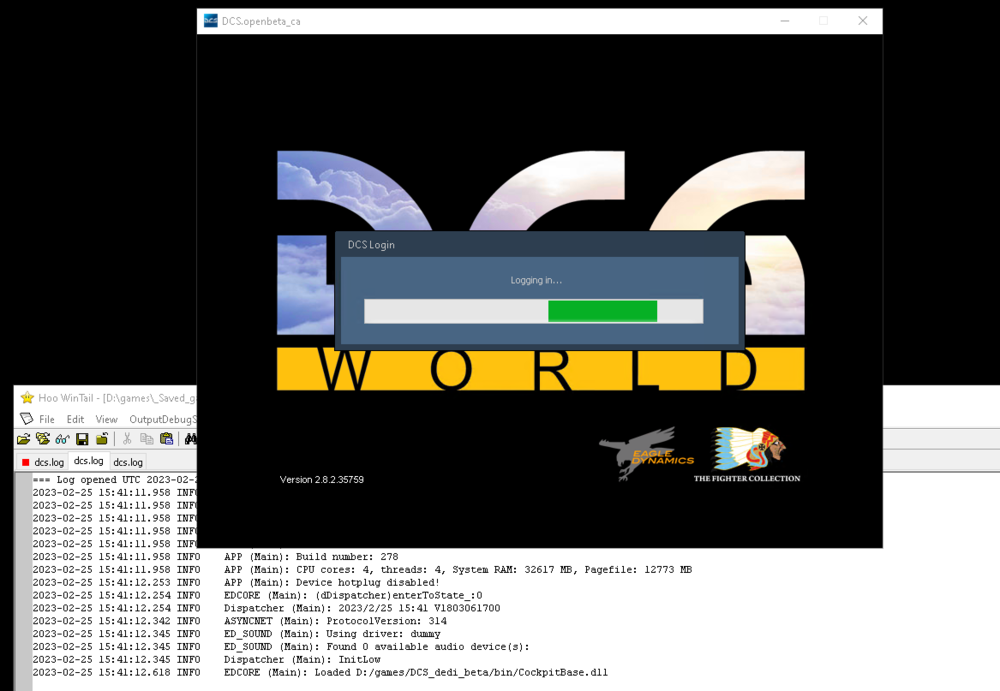
Task: Open the View menu in WinTail
Action: click(107, 419)
